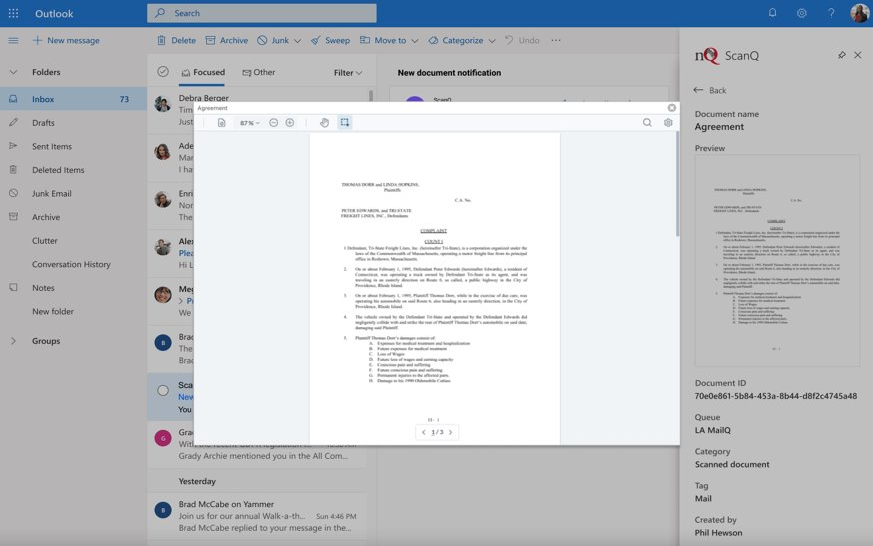Close the ScanQ side panel

point(857,55)
